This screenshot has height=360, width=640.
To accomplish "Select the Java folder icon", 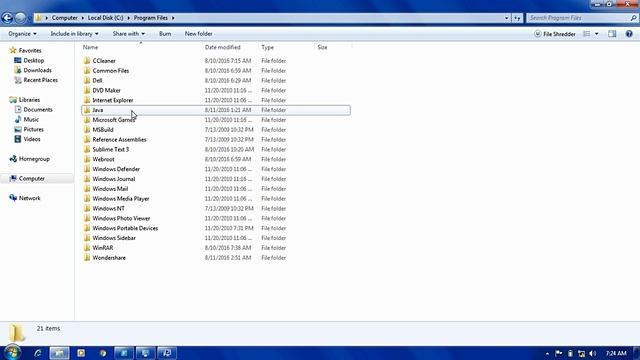I will tap(87, 110).
